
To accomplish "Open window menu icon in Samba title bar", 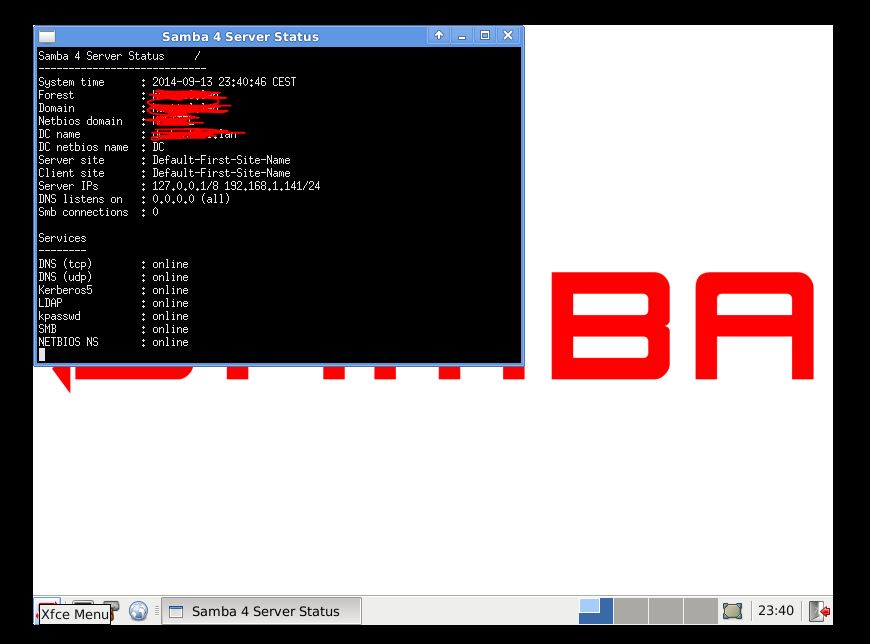I will click(x=47, y=36).
